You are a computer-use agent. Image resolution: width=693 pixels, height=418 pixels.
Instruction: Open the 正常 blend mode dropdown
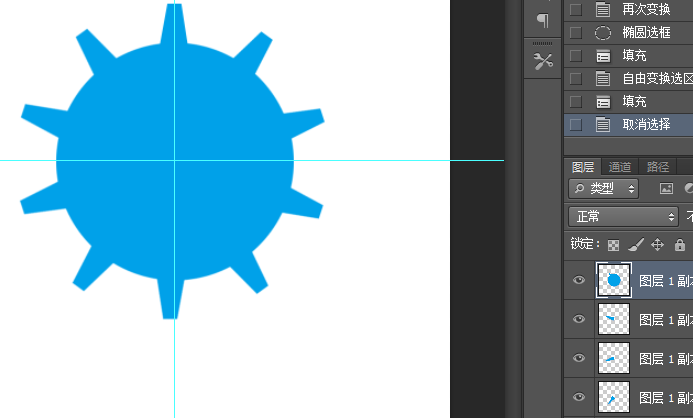(623, 217)
